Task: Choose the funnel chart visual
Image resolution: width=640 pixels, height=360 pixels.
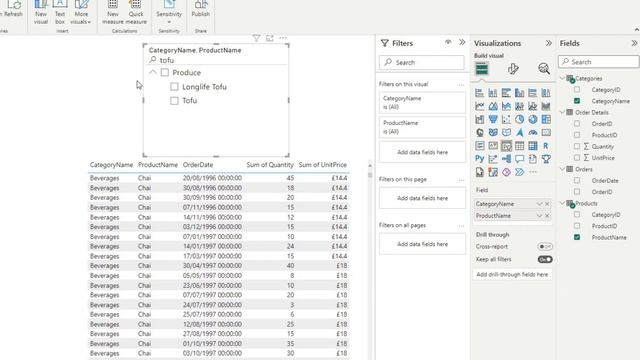Action: tap(493, 119)
